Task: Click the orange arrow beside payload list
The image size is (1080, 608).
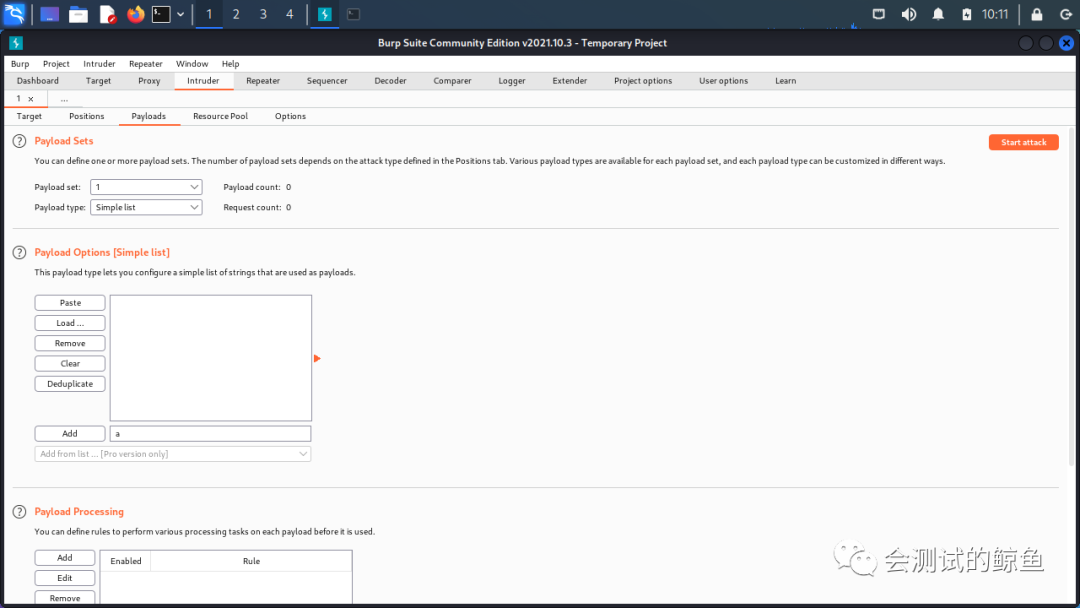Action: tap(317, 358)
